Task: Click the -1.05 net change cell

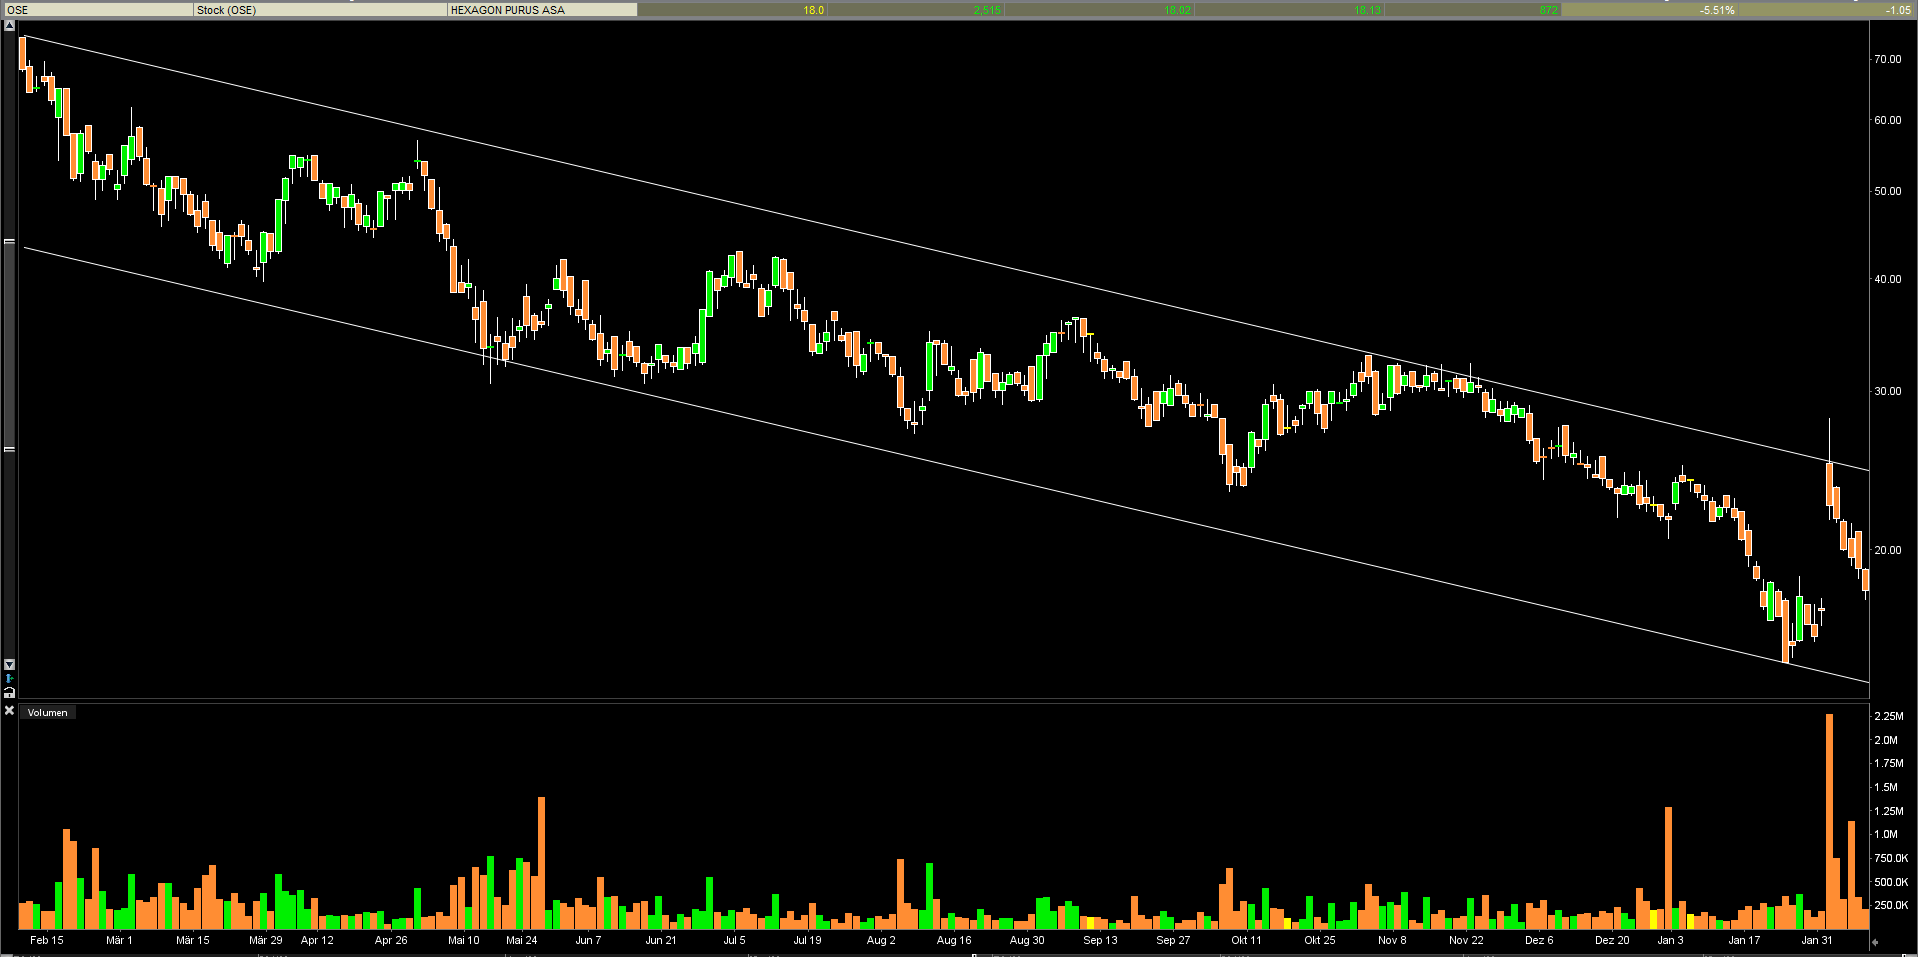Action: [x=1828, y=10]
